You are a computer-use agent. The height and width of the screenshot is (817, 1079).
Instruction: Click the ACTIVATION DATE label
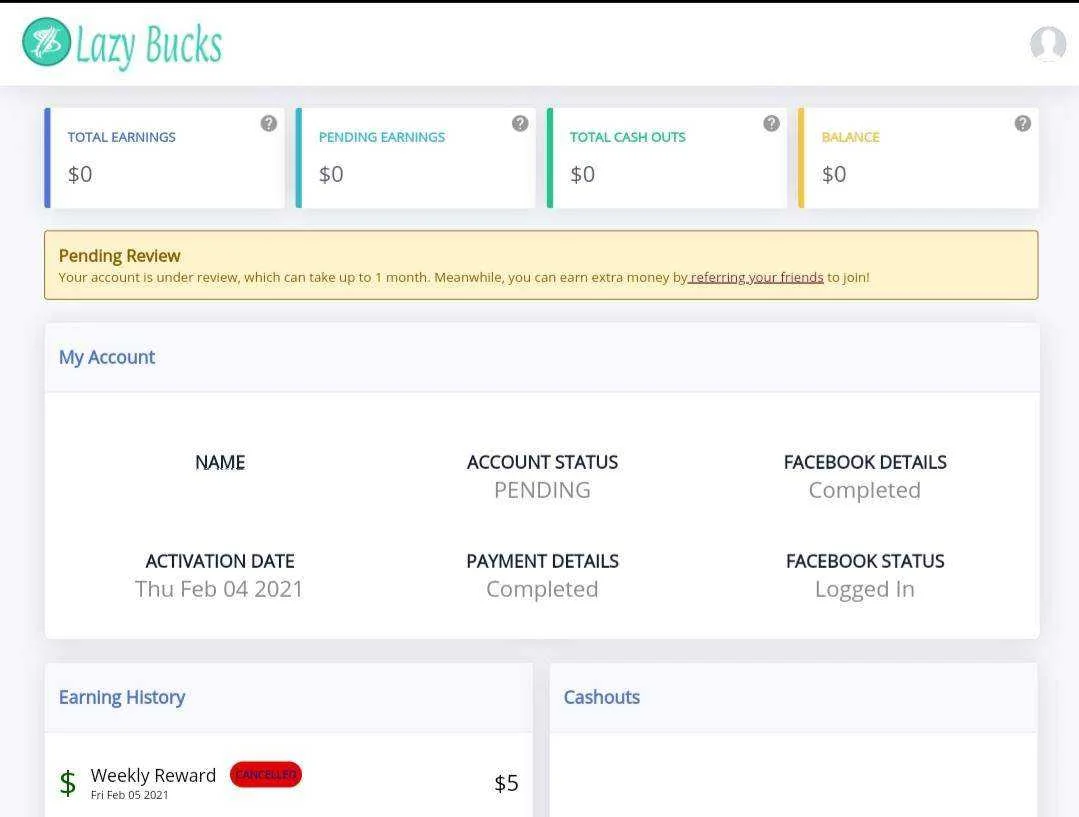click(x=220, y=562)
